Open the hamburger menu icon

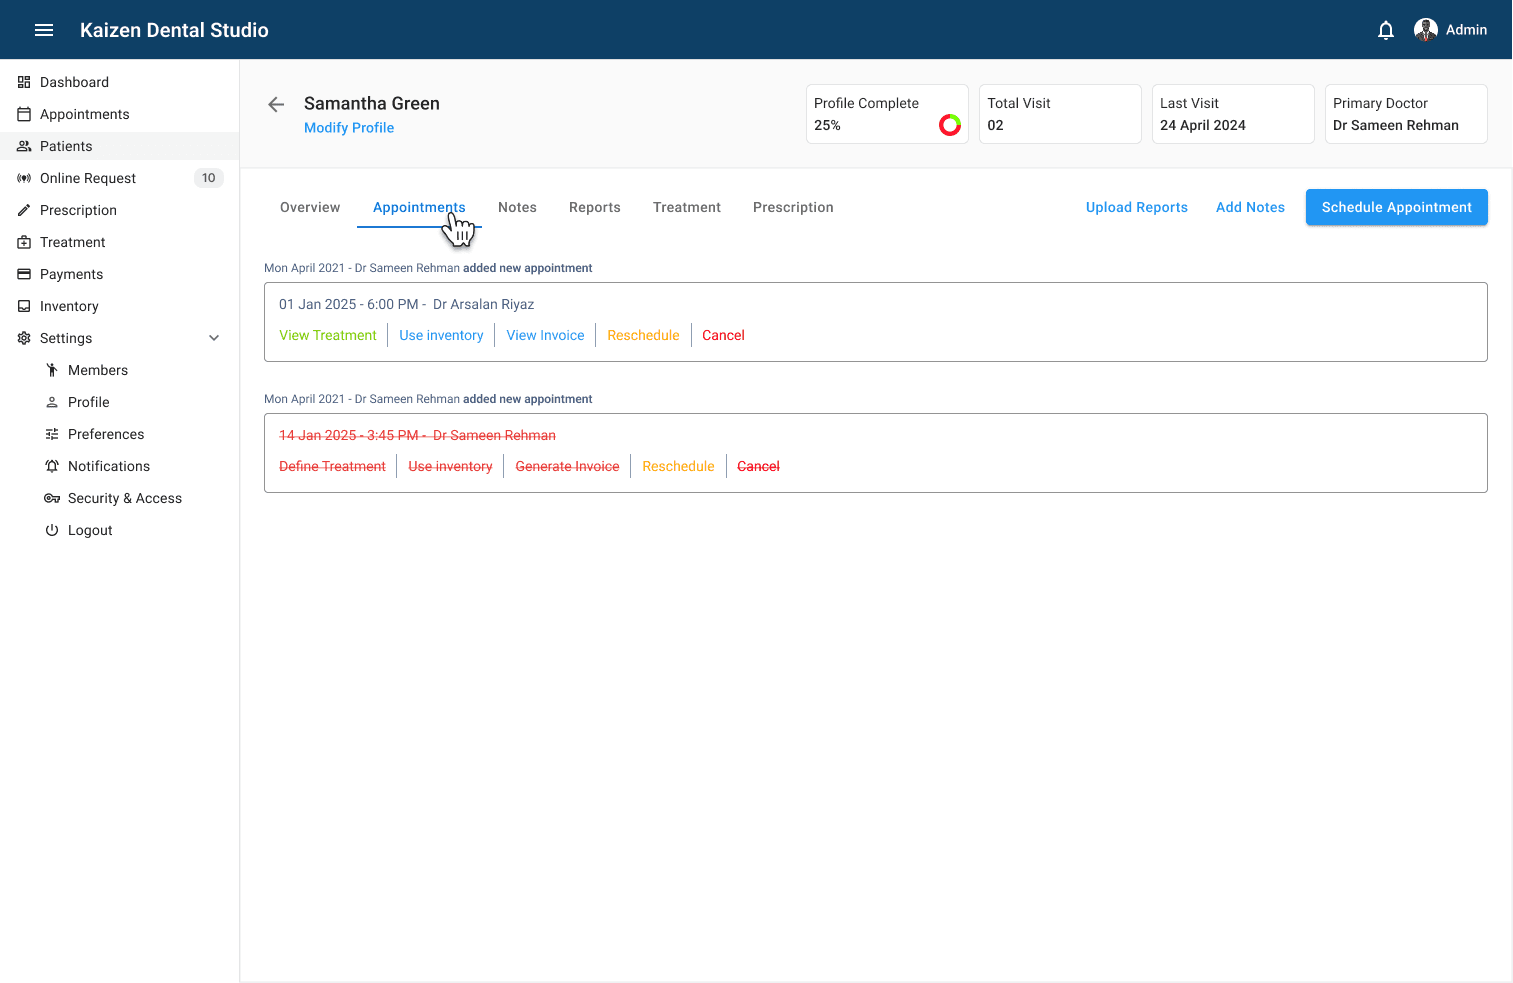[x=44, y=30]
